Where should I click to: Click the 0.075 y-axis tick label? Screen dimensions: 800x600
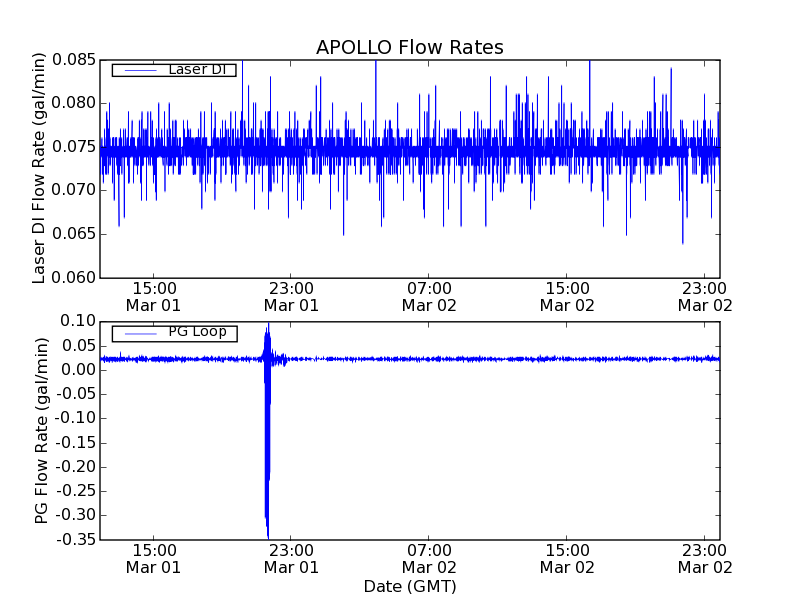point(74,147)
